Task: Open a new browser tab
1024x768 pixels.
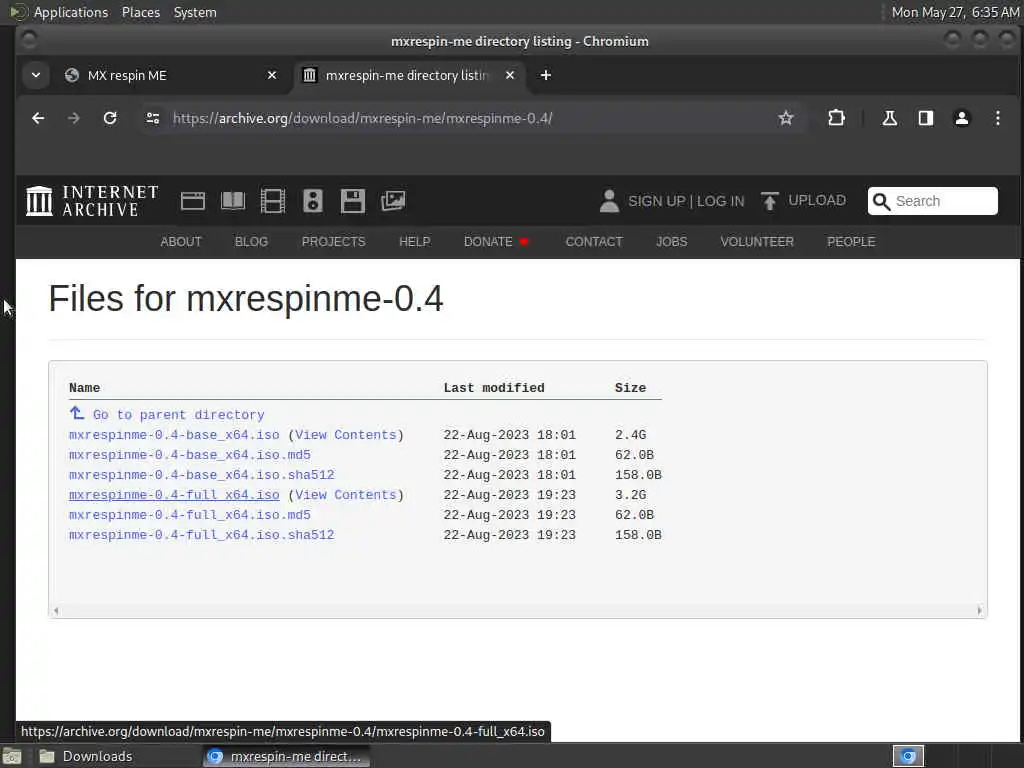Action: pos(546,75)
